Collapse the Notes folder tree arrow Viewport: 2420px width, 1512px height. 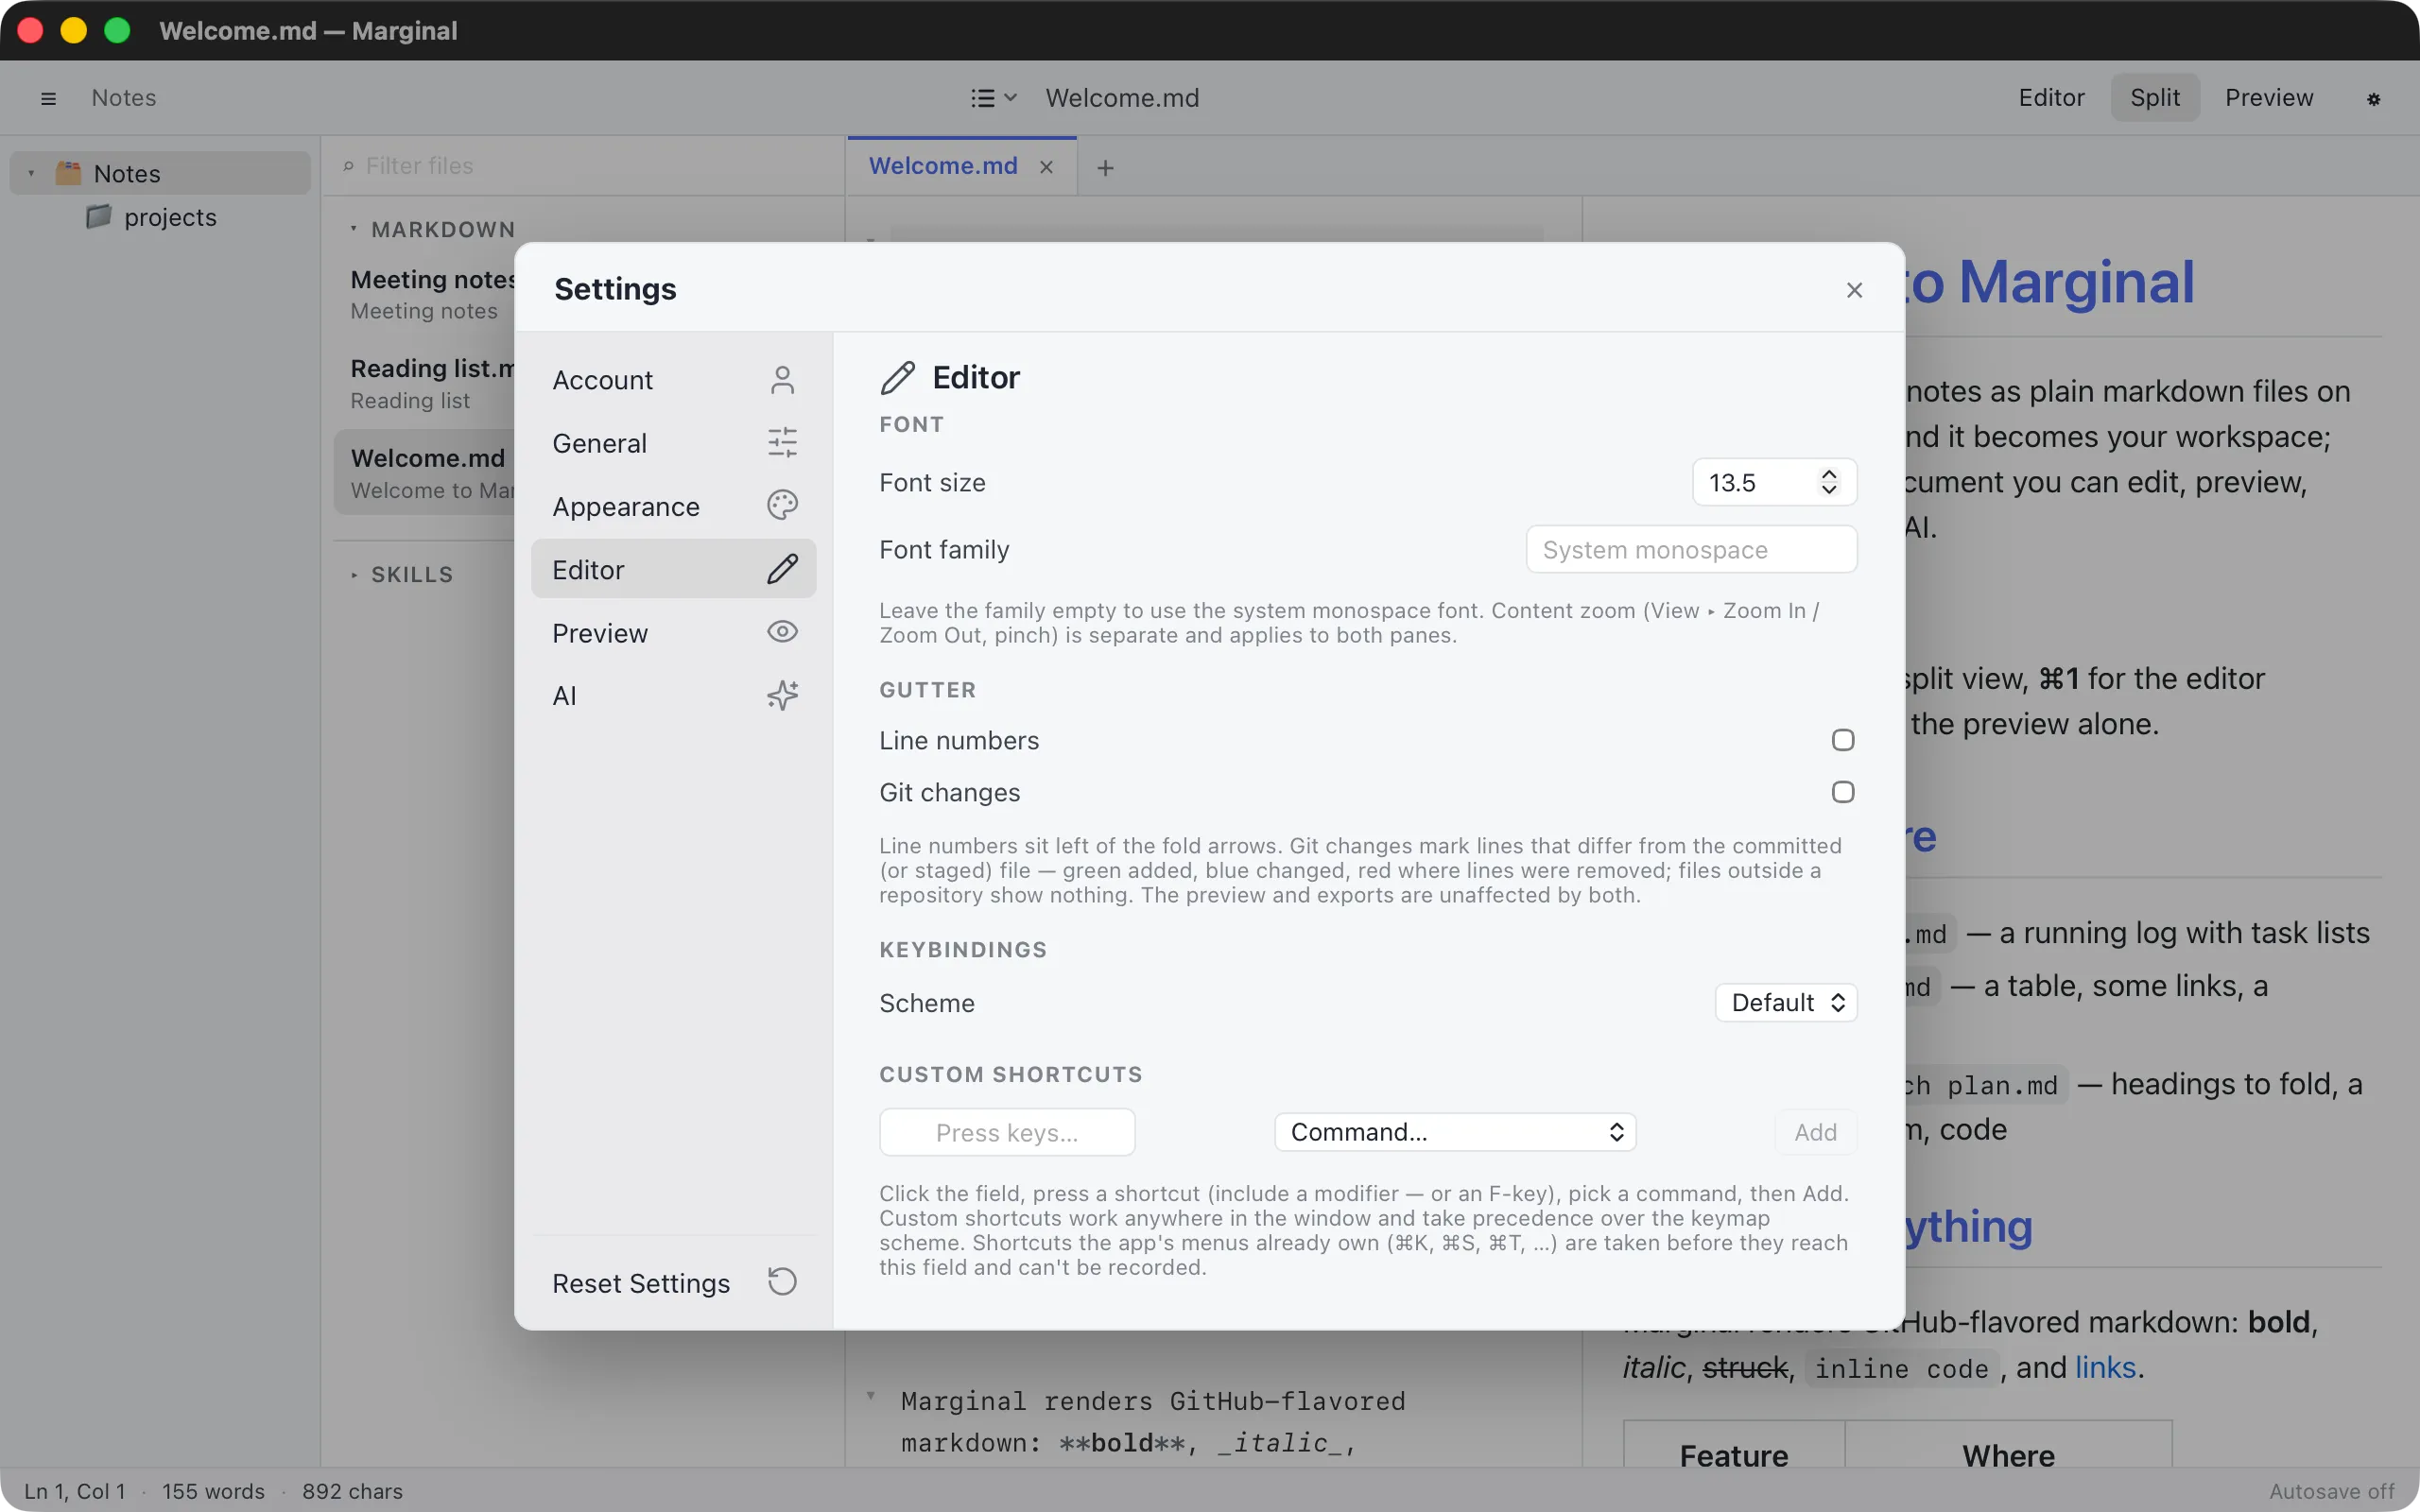point(32,174)
